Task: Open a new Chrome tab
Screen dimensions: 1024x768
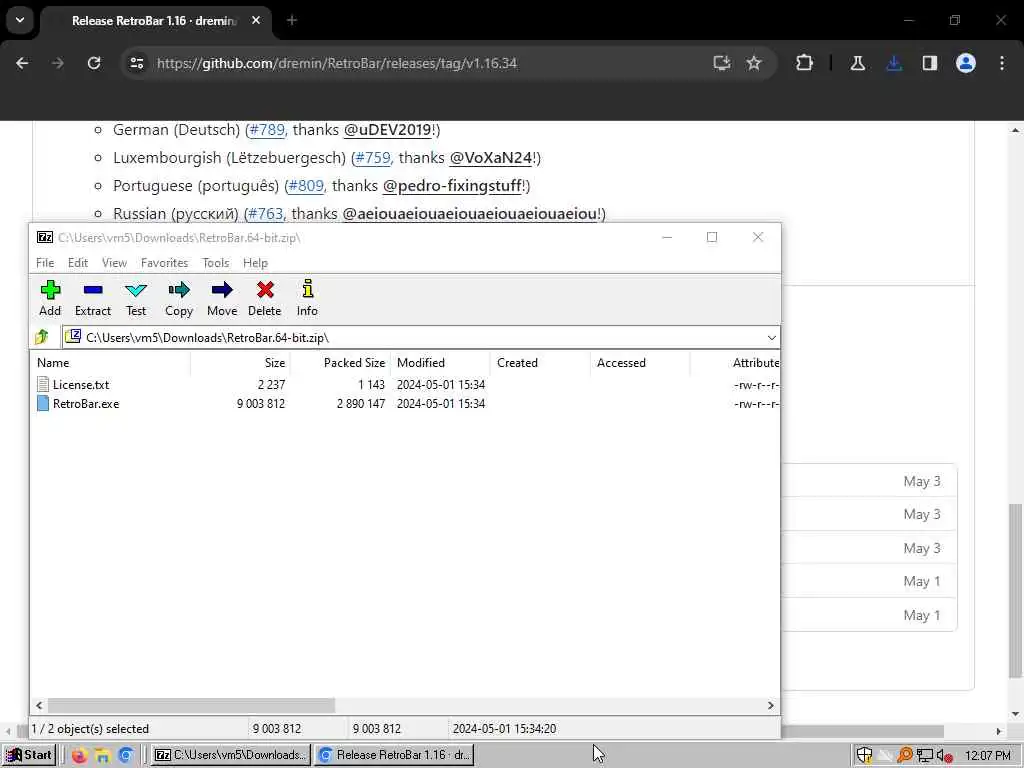Action: (x=292, y=20)
